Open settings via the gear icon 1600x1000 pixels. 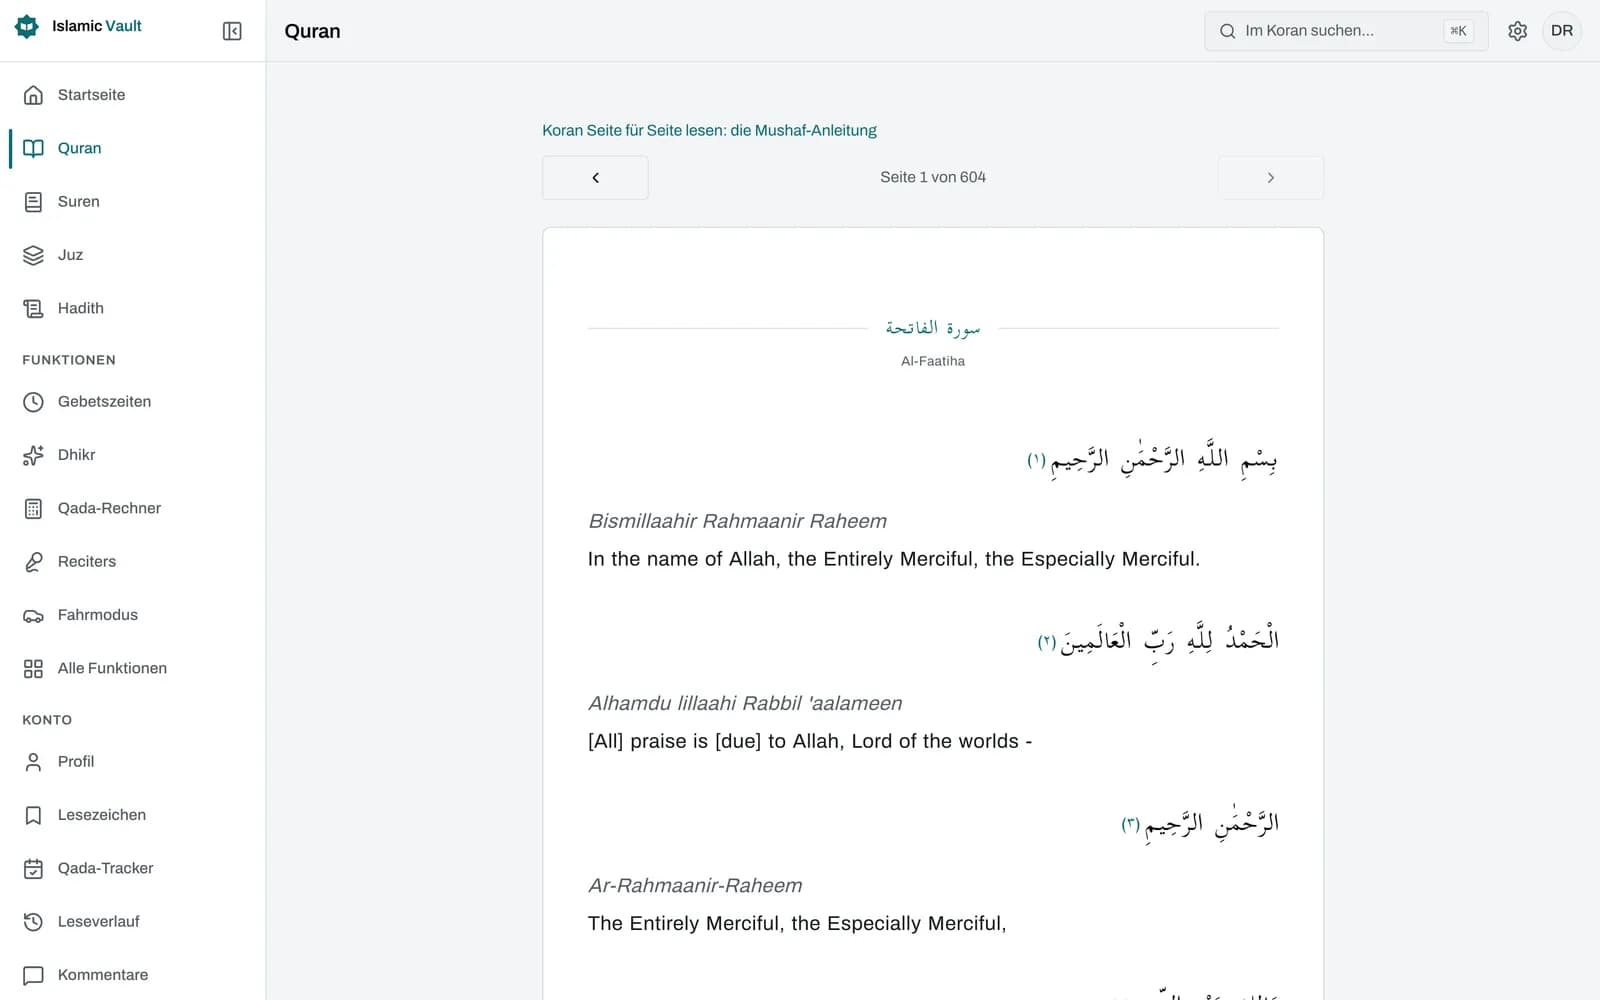click(1517, 31)
